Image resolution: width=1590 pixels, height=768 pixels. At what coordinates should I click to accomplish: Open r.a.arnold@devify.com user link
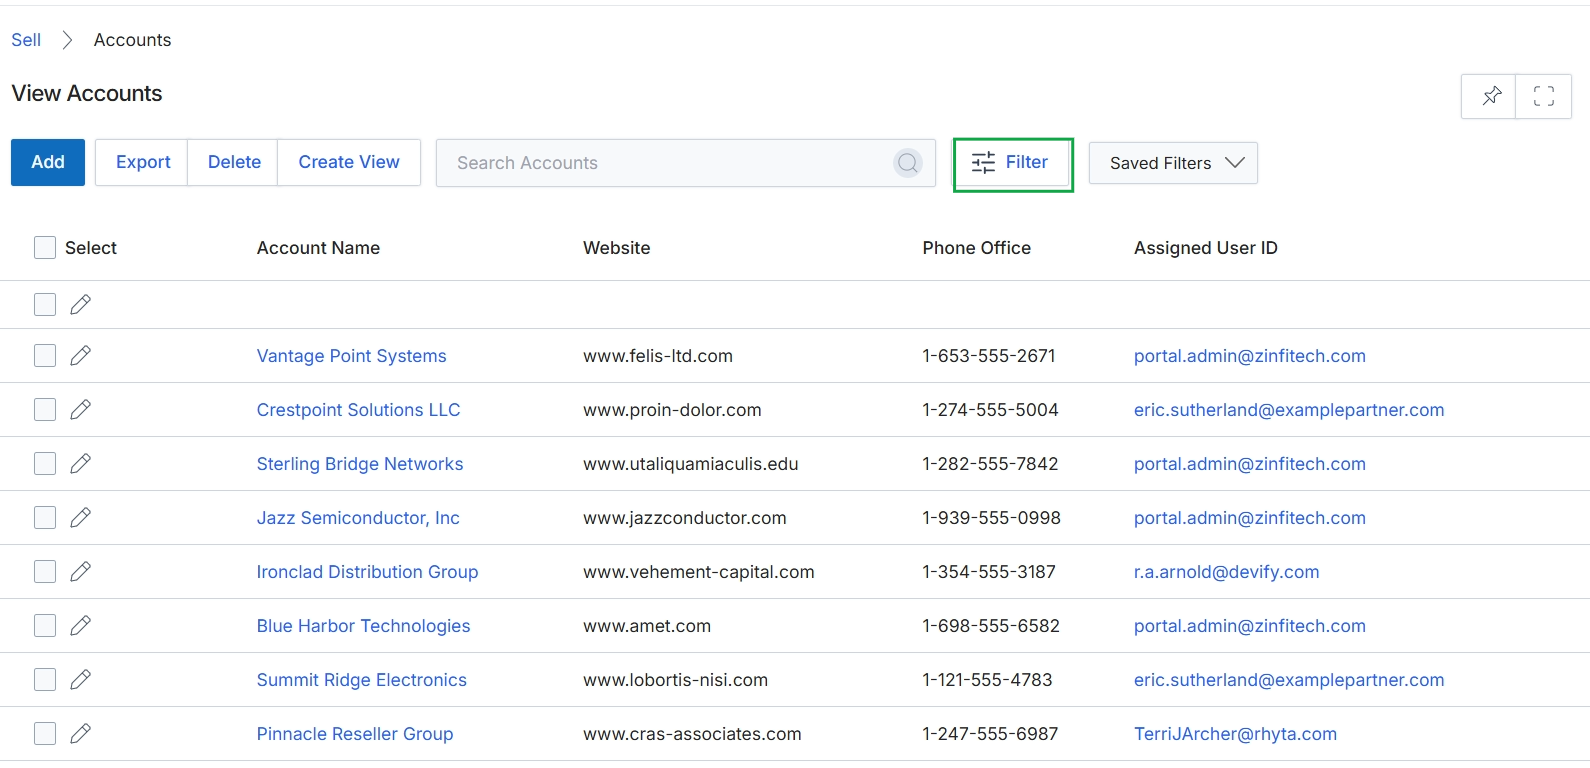[1226, 572]
